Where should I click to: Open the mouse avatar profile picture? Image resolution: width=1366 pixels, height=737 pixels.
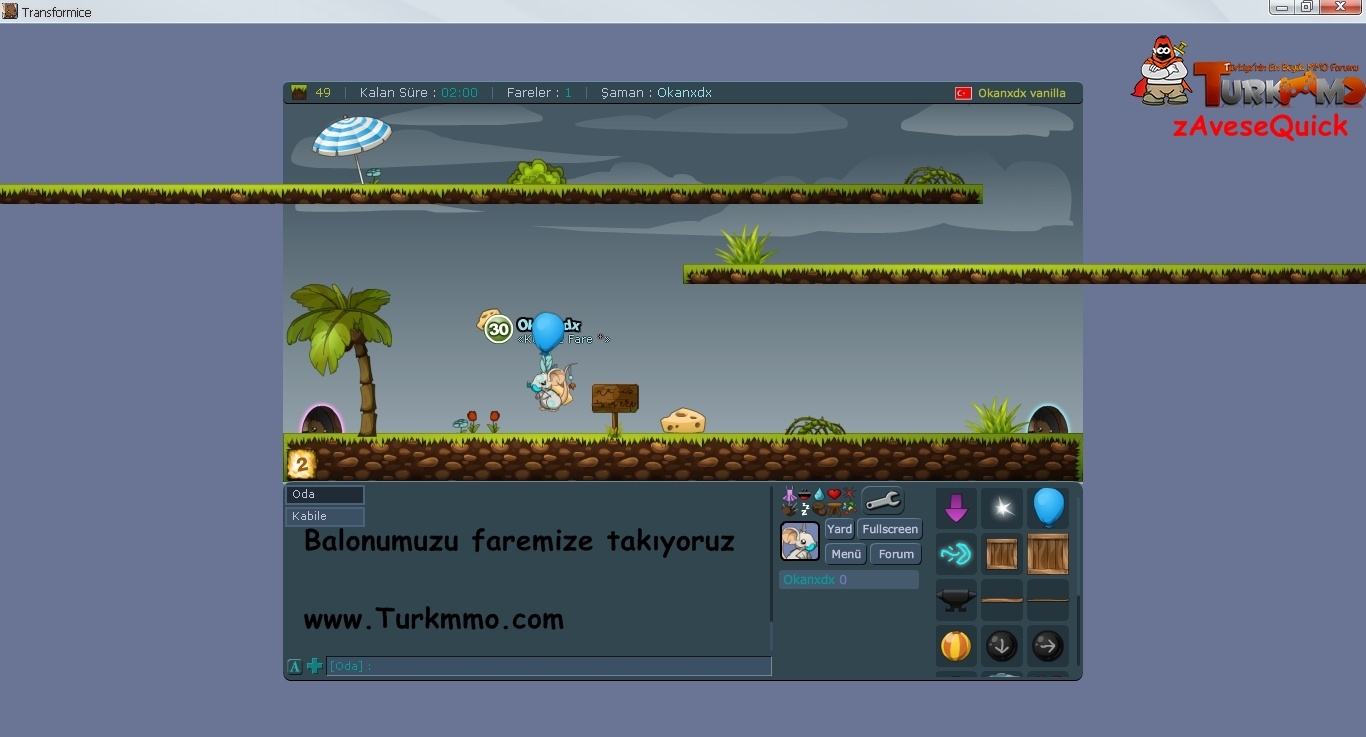(800, 541)
